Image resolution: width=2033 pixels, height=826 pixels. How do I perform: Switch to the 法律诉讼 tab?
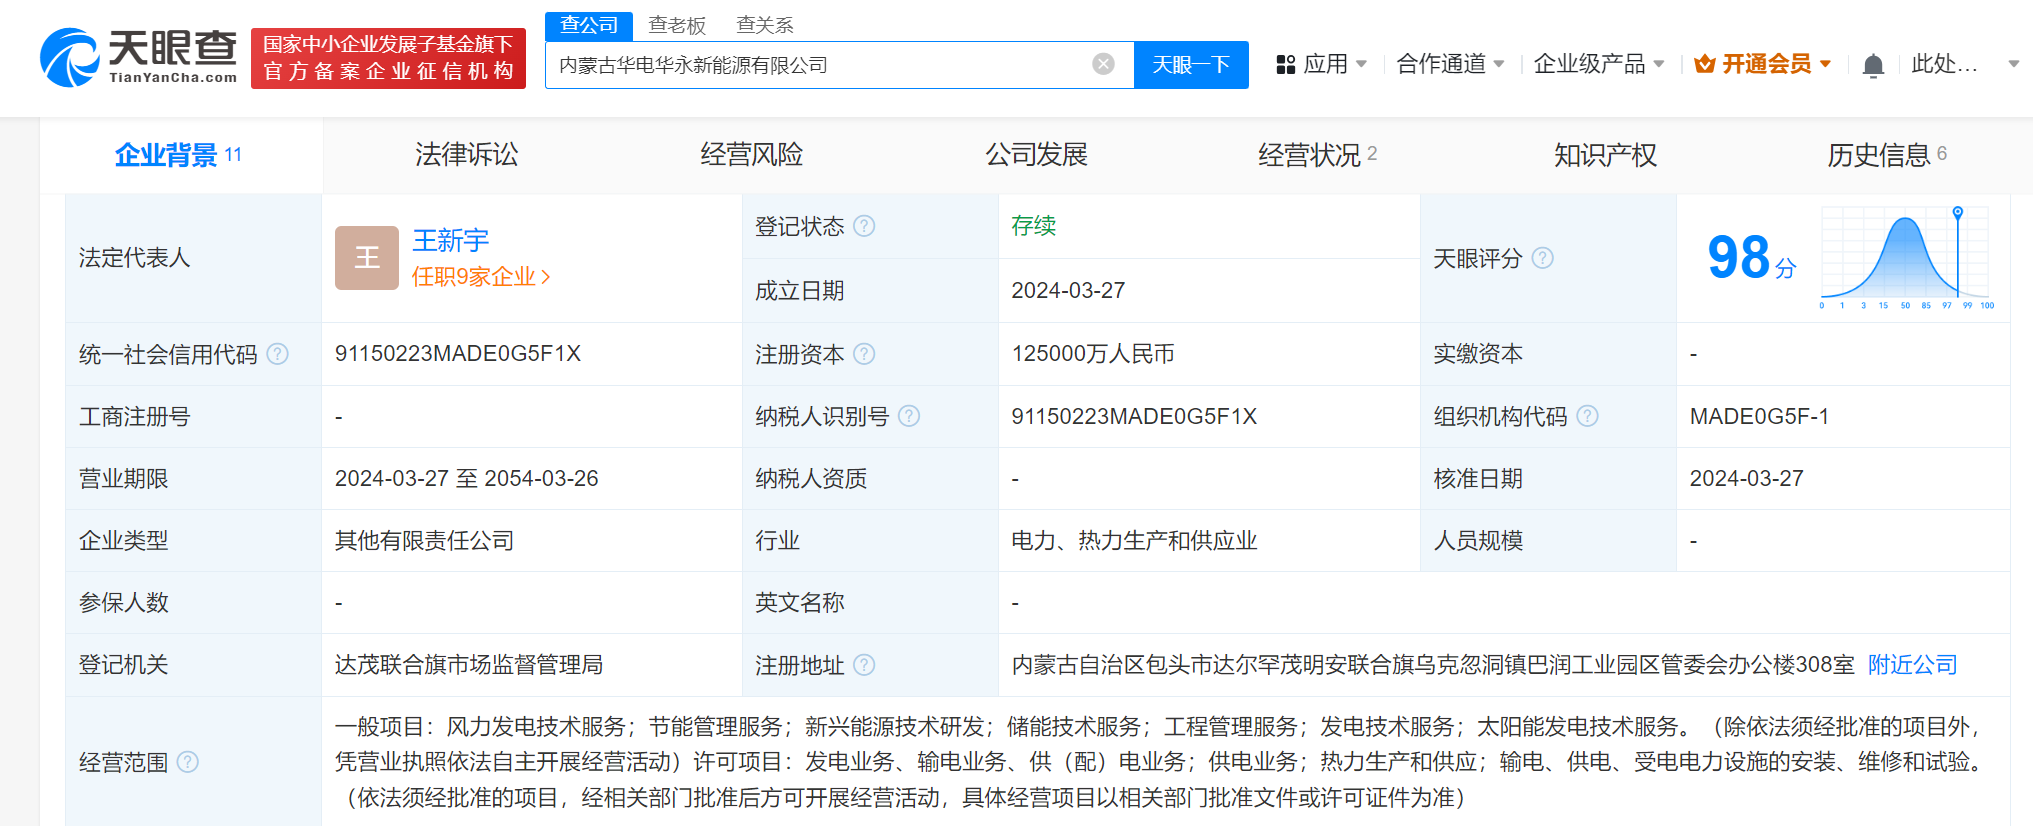point(466,155)
